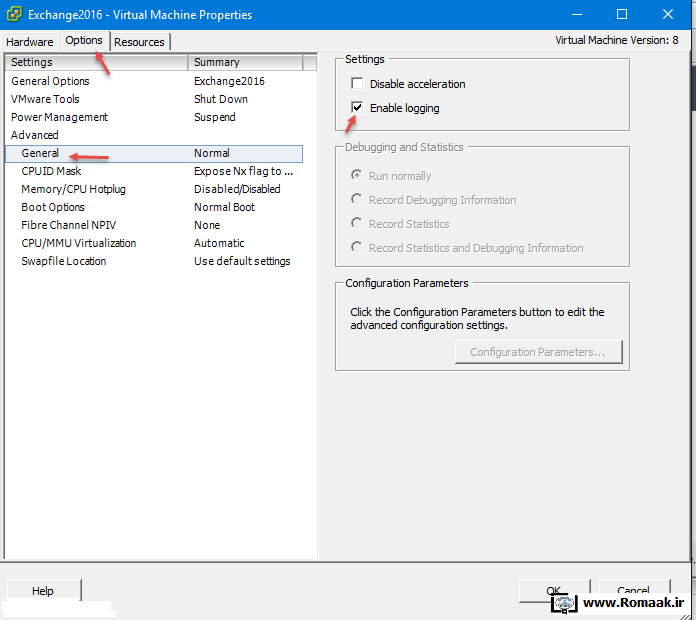
Task: Confirm with the OK button
Action: coord(554,590)
